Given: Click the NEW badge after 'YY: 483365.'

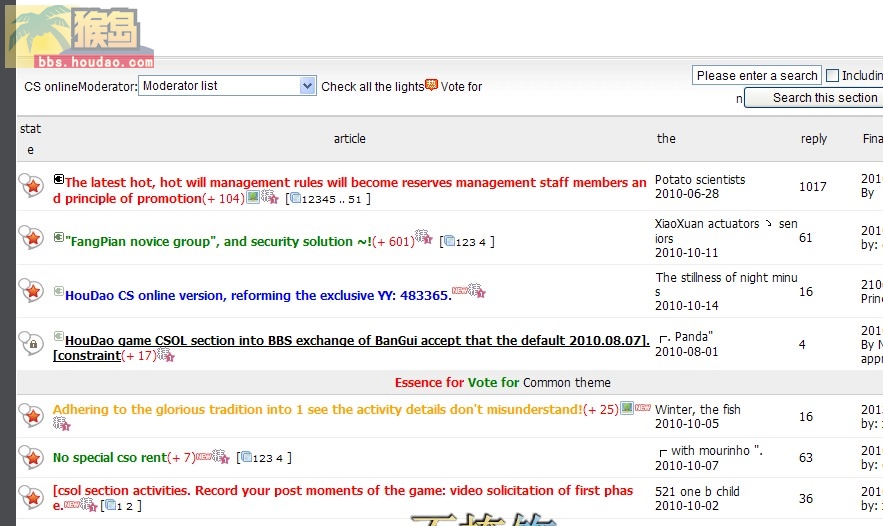Looking at the screenshot, I should coord(460,291).
